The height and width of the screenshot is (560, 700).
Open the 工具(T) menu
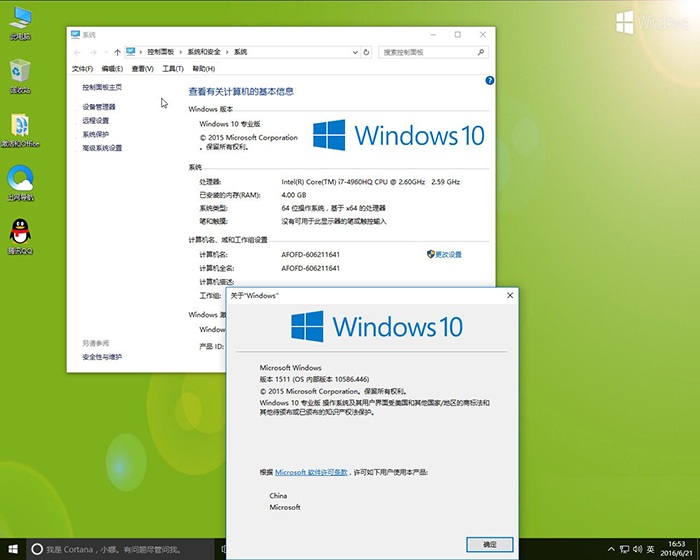[173, 69]
